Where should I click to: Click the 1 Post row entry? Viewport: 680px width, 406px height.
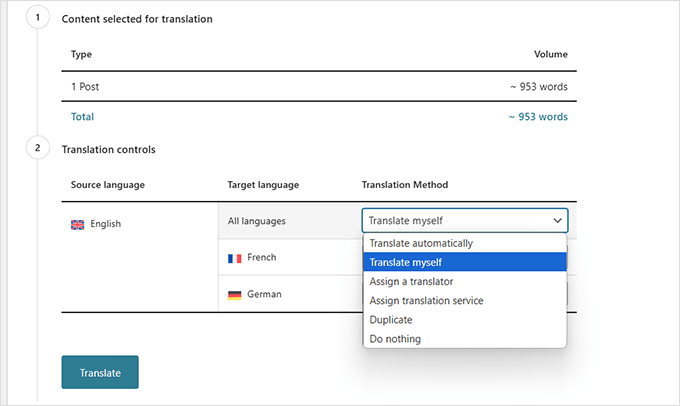85,87
